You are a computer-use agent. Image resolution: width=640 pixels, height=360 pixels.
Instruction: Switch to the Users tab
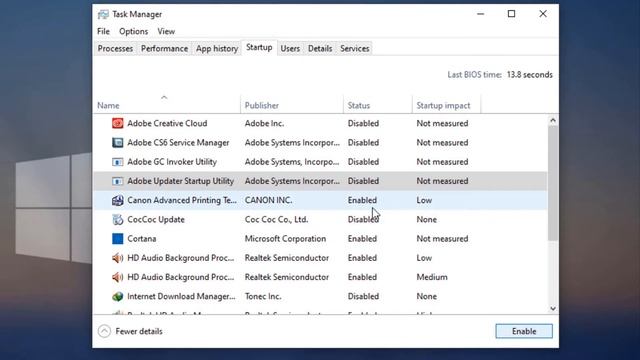(290, 49)
